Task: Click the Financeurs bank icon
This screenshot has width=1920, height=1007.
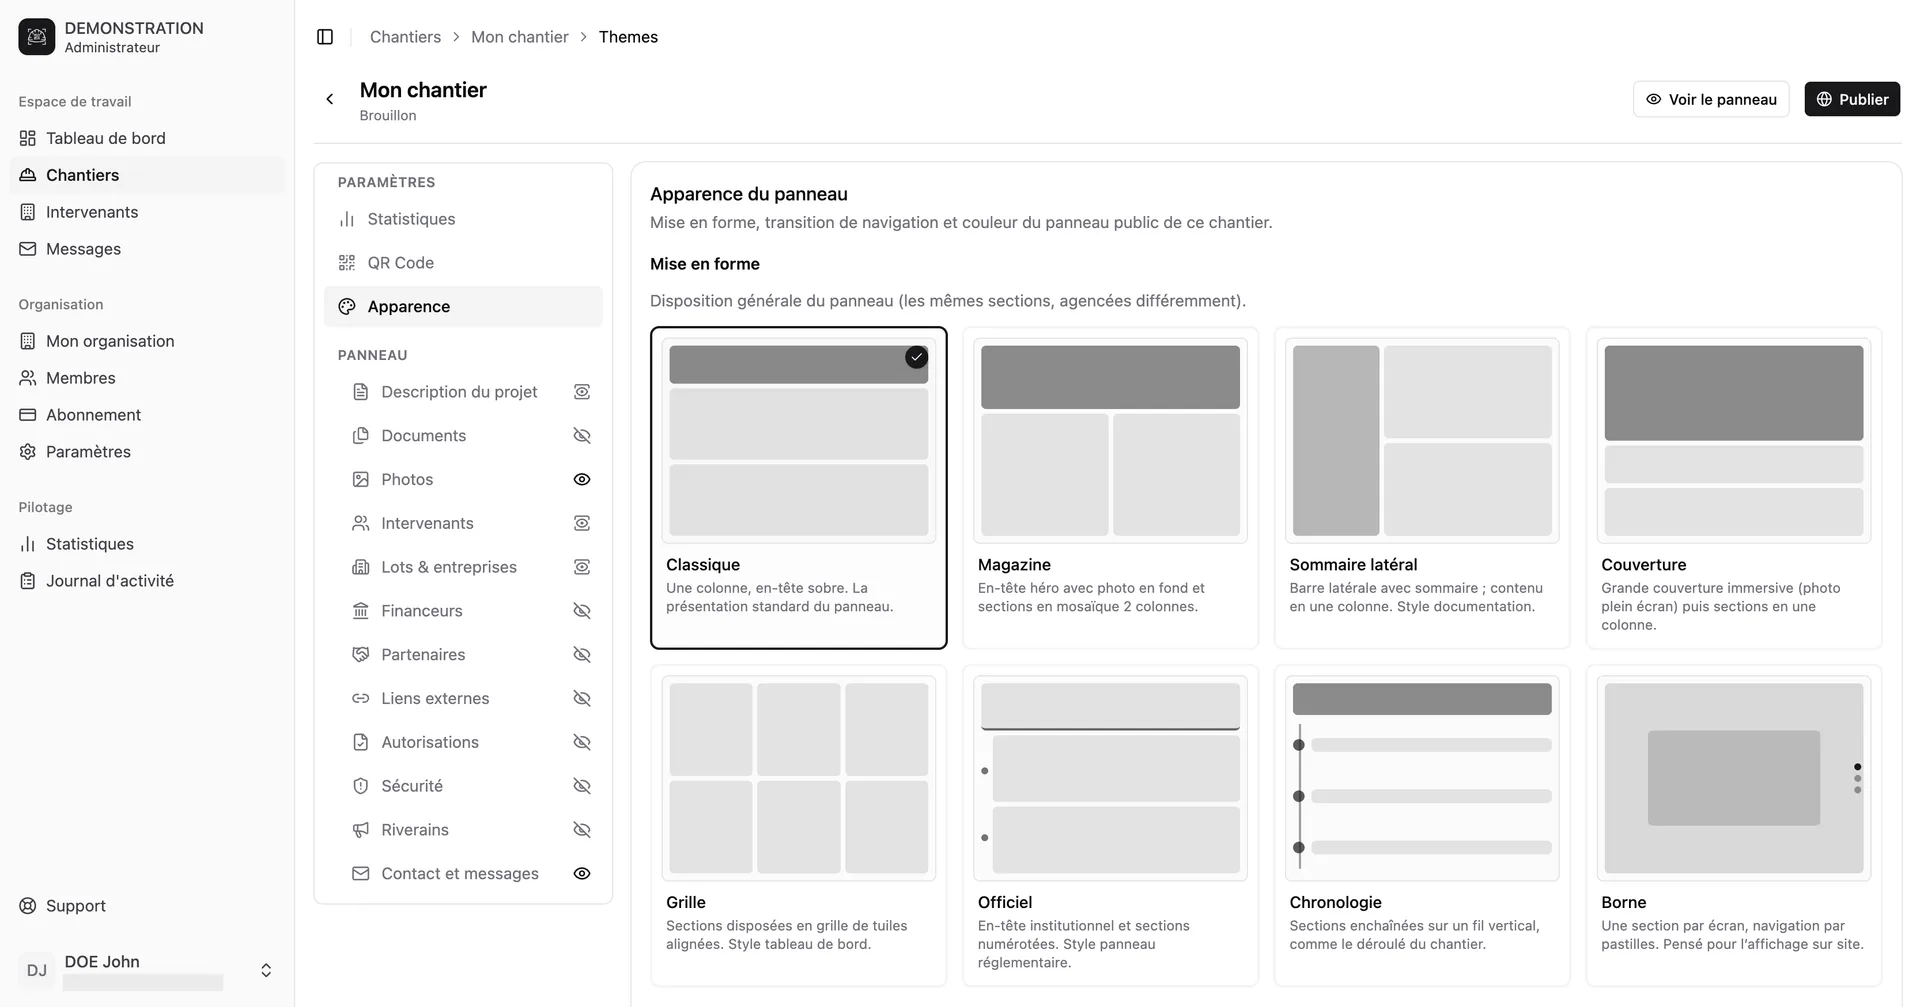Action: click(361, 611)
